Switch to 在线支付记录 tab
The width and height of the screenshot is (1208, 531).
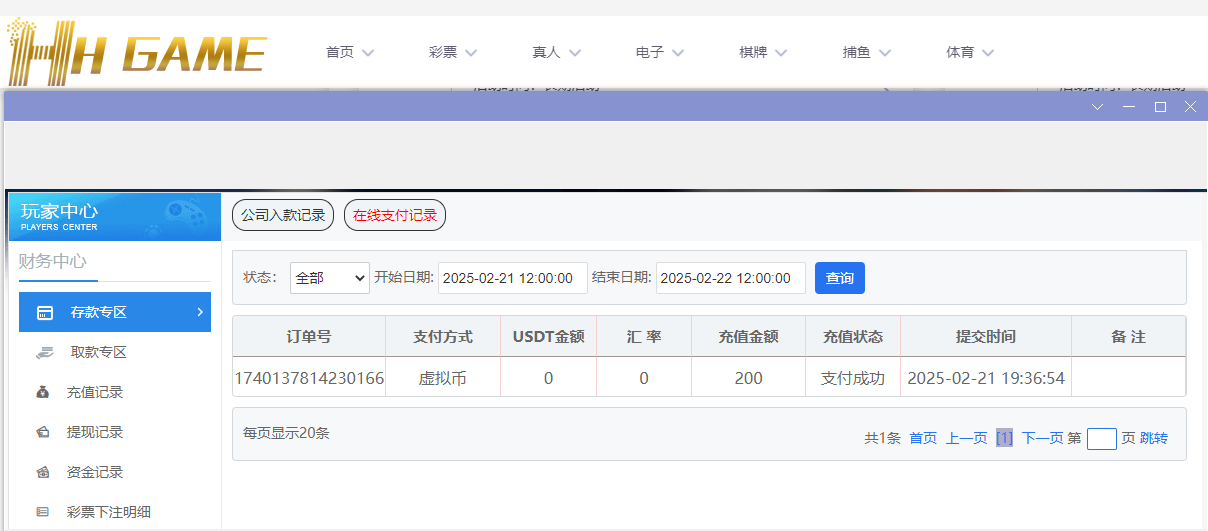coord(395,215)
